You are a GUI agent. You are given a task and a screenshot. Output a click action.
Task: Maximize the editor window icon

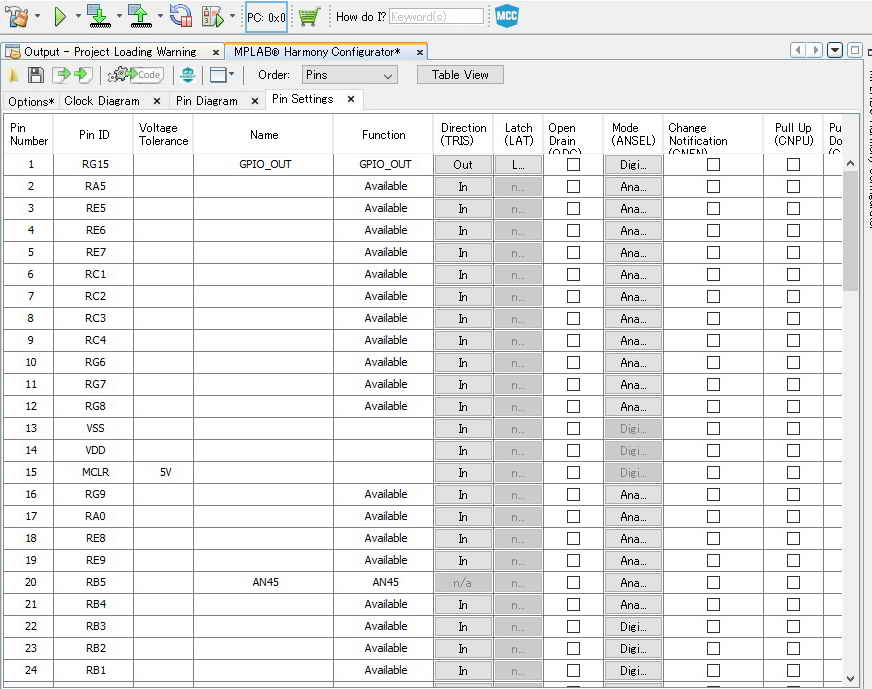(x=854, y=50)
